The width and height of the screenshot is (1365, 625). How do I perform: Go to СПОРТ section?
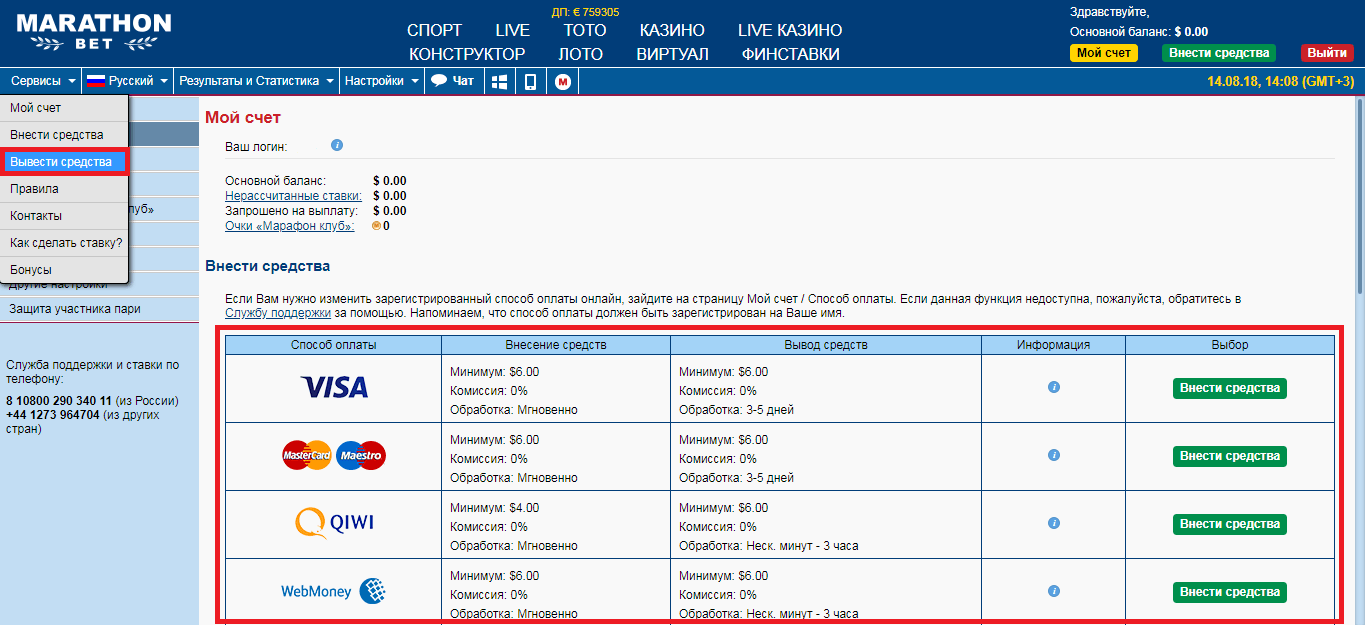pos(435,30)
